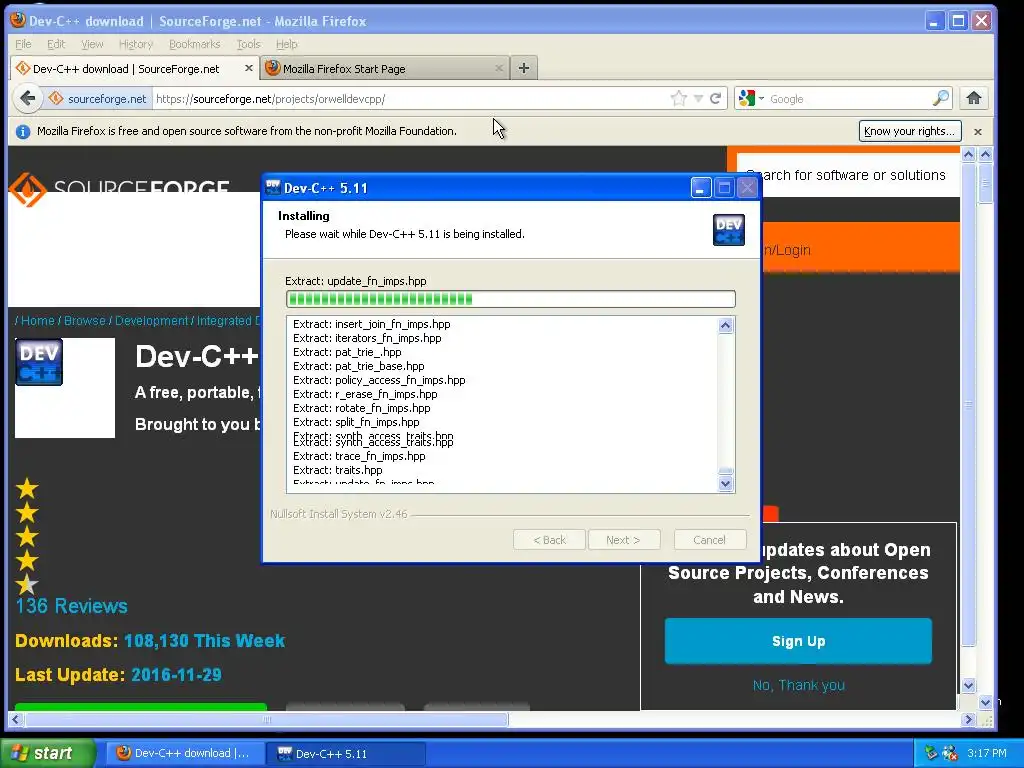The height and width of the screenshot is (768, 1024).
Task: Switch to Dev-C++ 5.11 taskbar button
Action: 346,753
